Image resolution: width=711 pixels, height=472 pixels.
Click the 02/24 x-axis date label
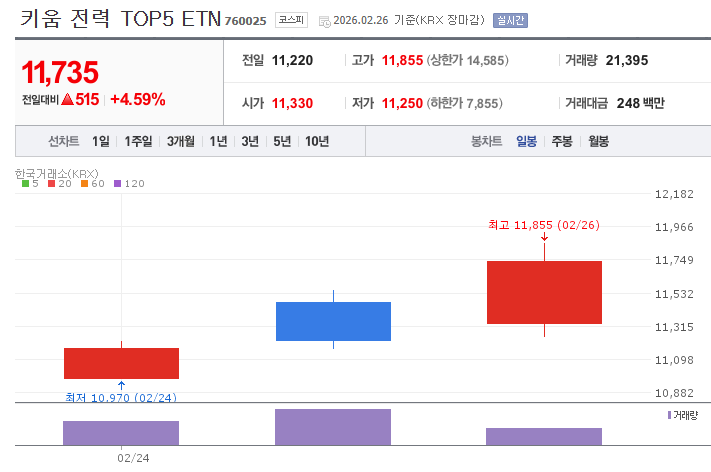point(133,458)
